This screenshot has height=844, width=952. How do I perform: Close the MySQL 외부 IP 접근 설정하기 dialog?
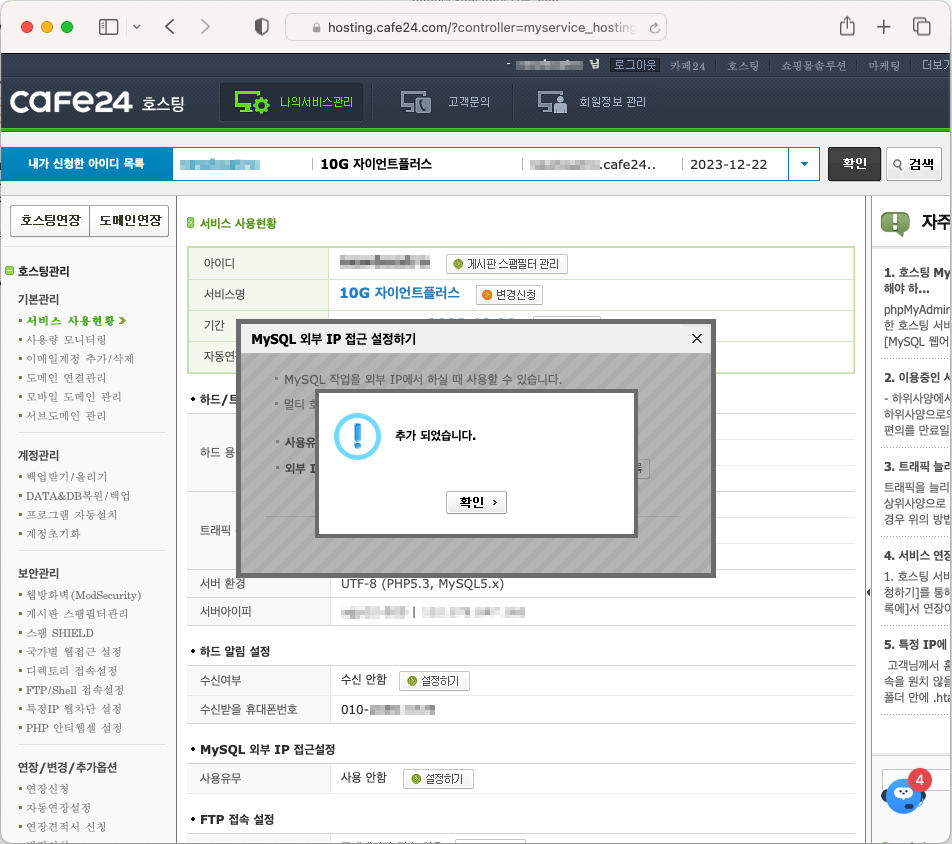pyautogui.click(x=697, y=339)
